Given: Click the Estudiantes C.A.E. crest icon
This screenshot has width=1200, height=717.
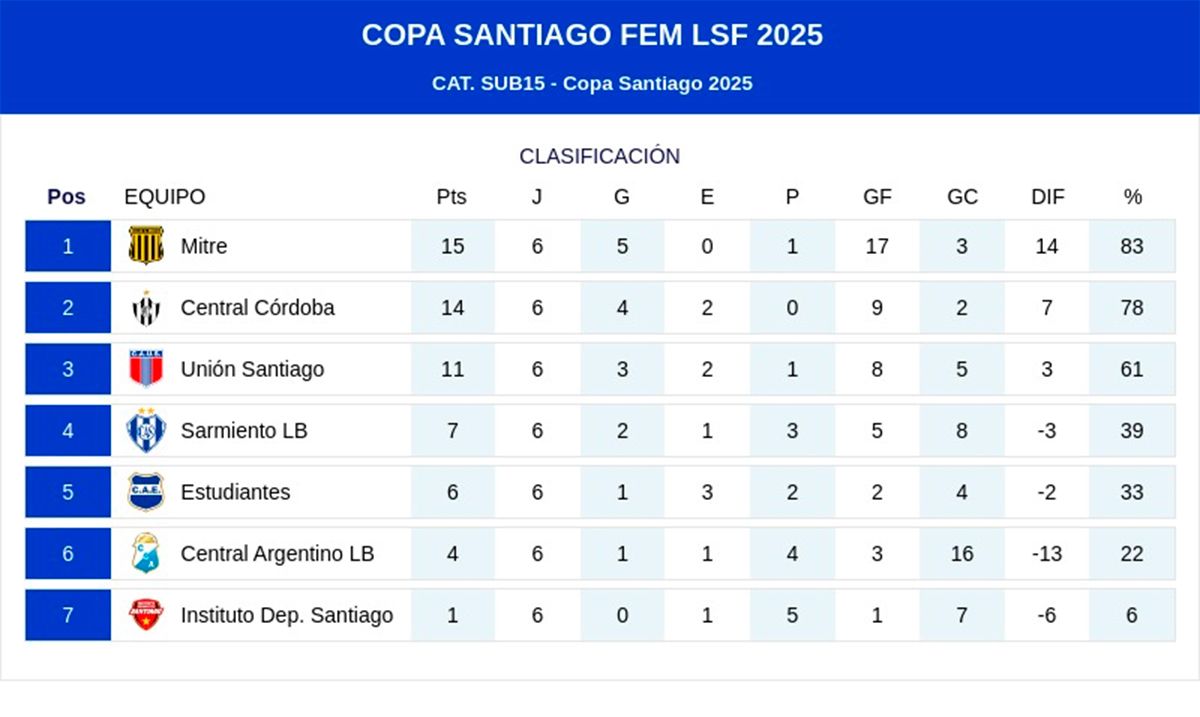Looking at the screenshot, I should click(146, 492).
